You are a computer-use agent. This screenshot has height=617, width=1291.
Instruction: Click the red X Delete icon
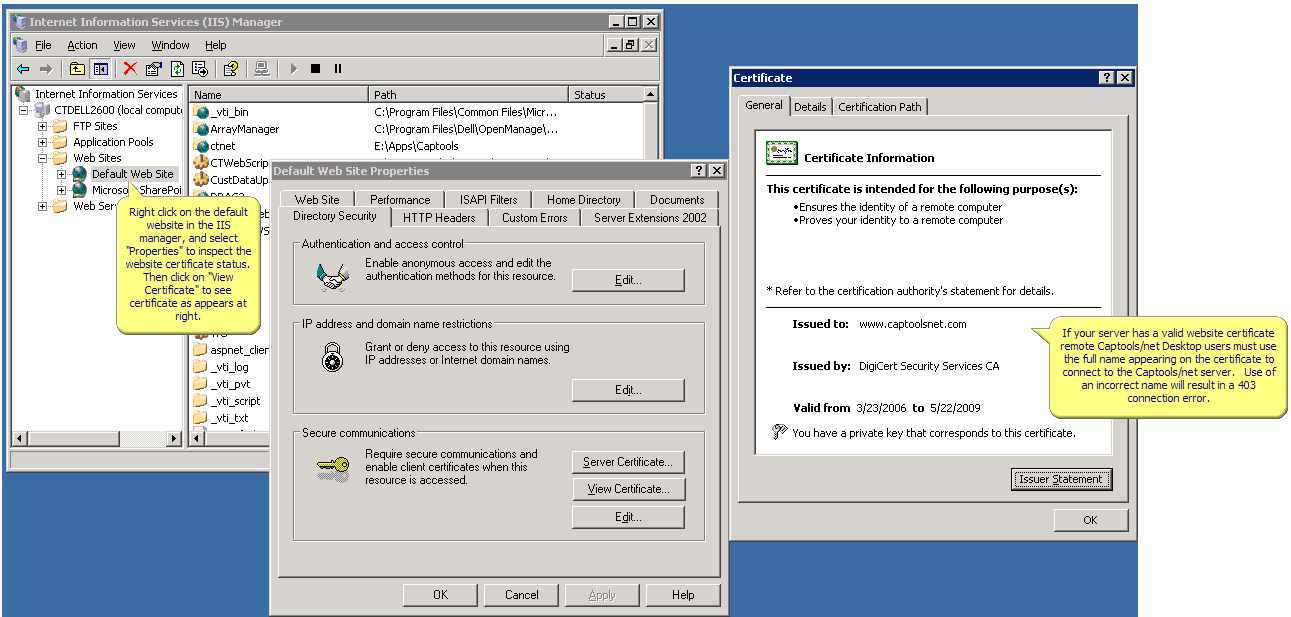[130, 69]
